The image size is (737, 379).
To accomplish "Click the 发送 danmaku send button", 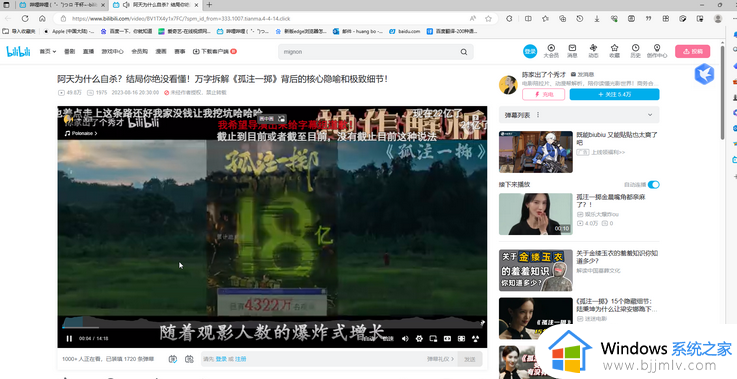I will pos(470,359).
